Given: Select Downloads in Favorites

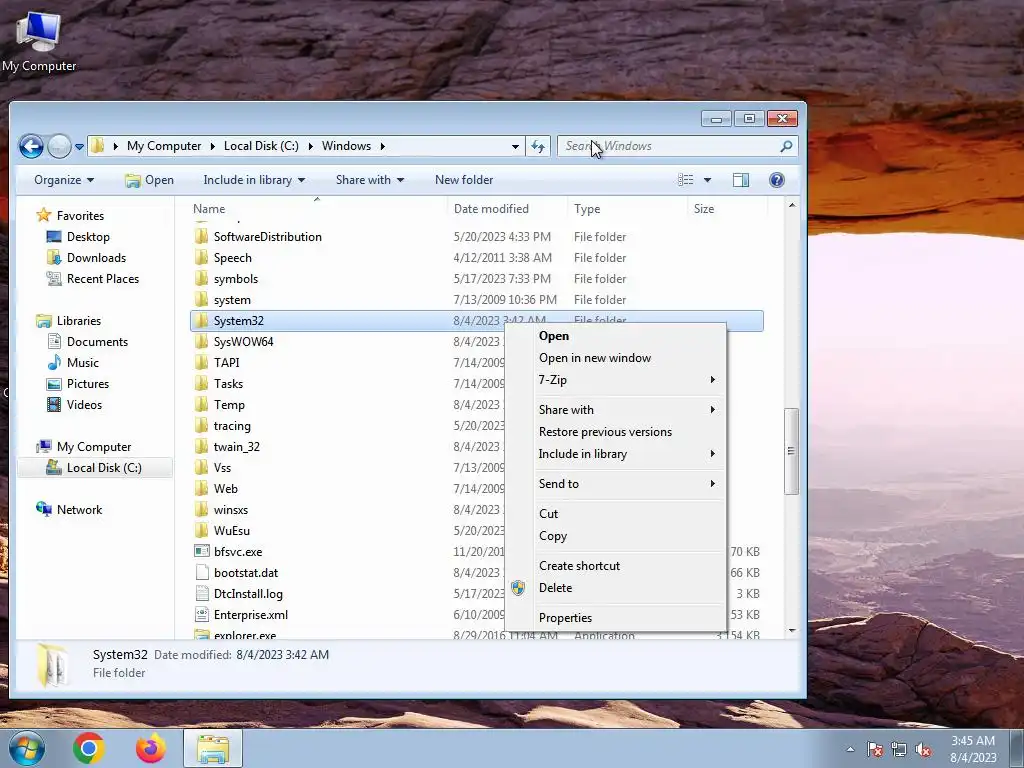Looking at the screenshot, I should [x=86, y=258].
